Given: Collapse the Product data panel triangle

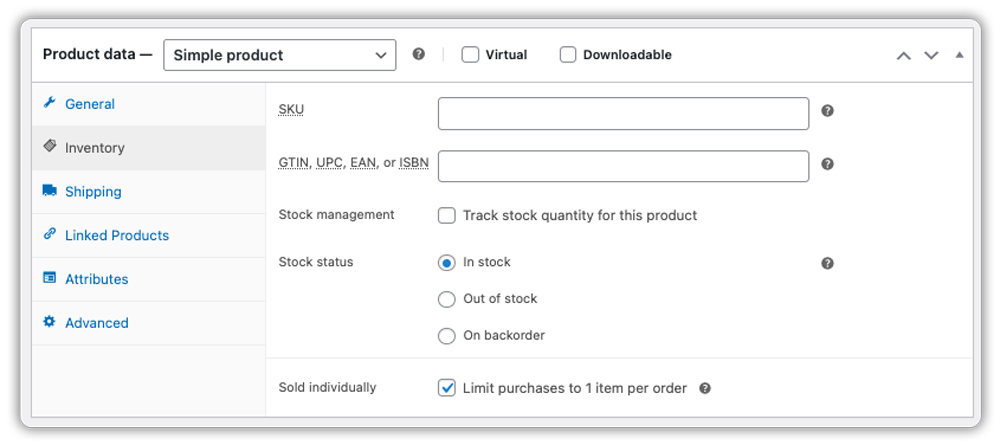Looking at the screenshot, I should click(x=959, y=55).
